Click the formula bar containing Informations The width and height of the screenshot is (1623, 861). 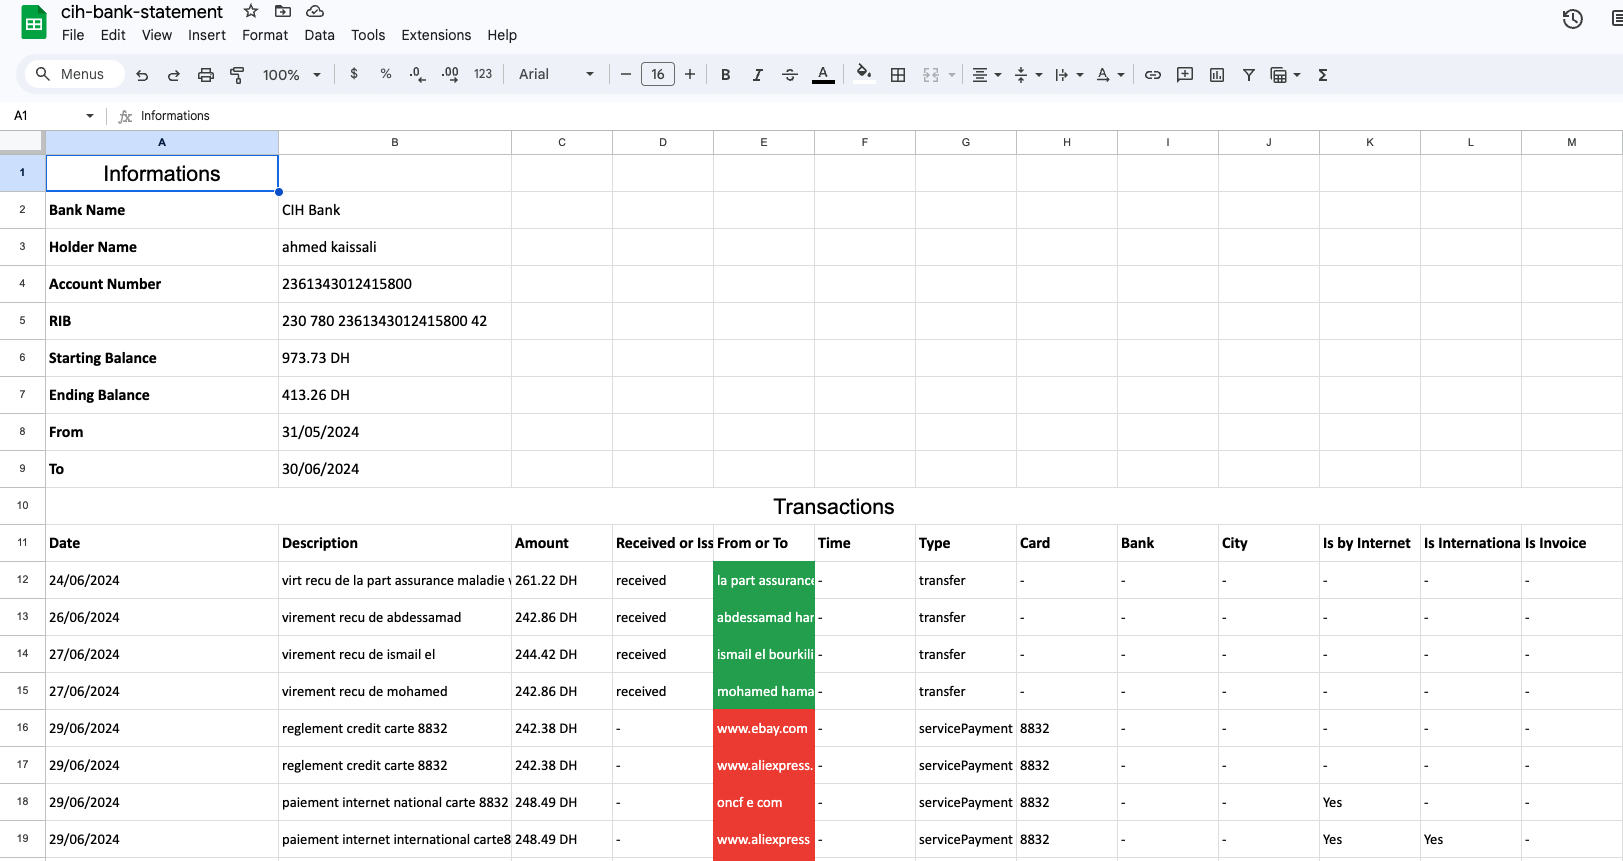(880, 116)
